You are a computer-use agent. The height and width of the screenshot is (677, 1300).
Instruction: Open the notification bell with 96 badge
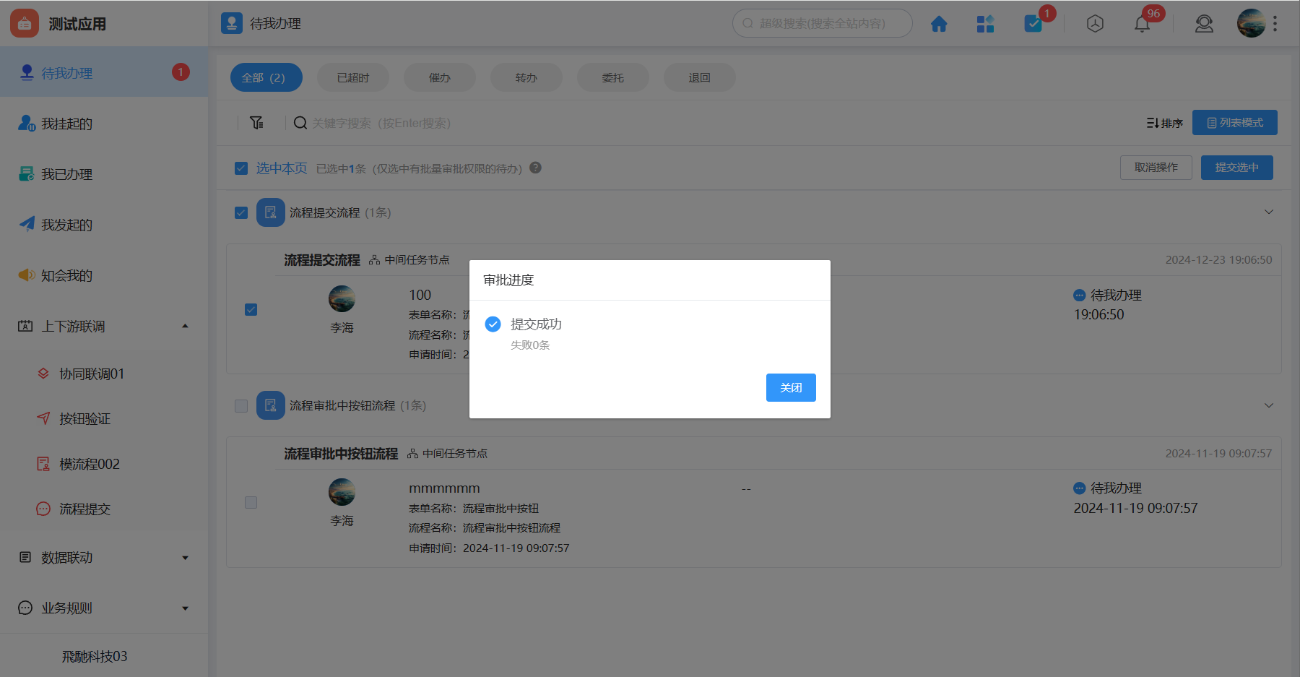pyautogui.click(x=1141, y=22)
